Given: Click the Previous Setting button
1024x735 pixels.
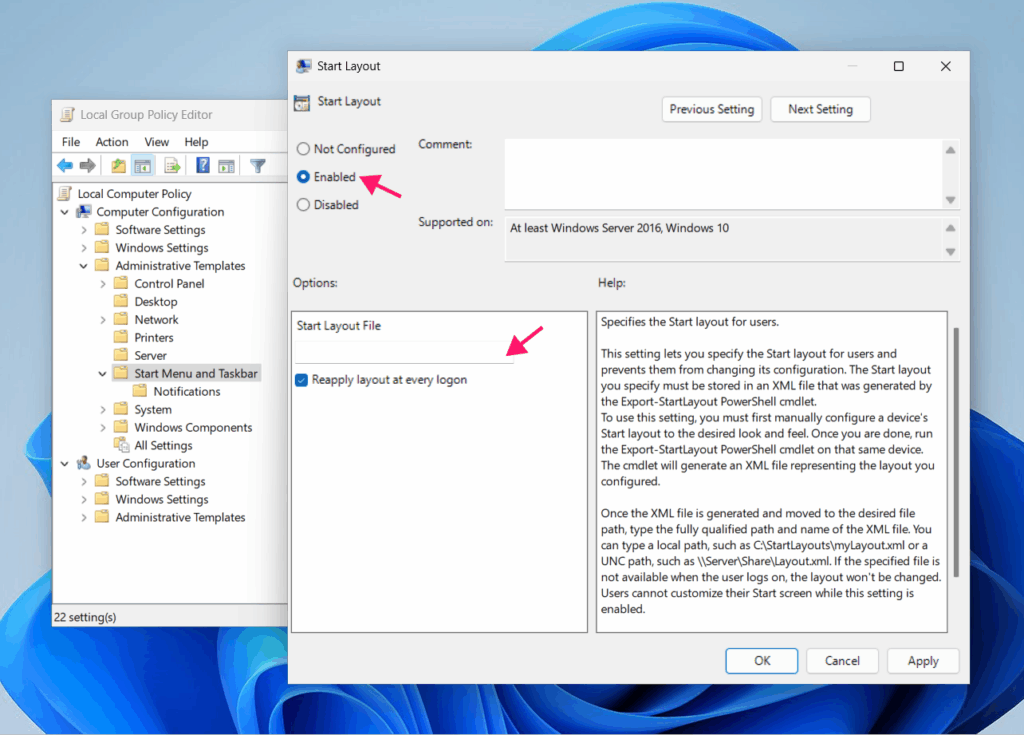Looking at the screenshot, I should tap(712, 109).
